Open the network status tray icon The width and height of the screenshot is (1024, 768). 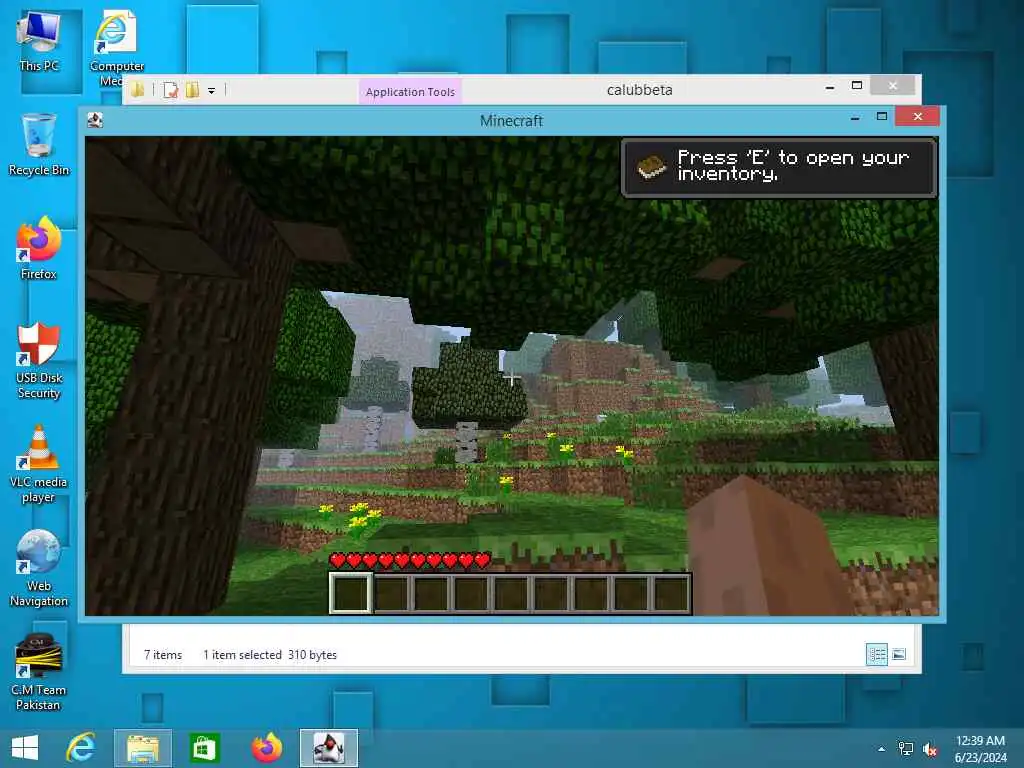click(905, 749)
